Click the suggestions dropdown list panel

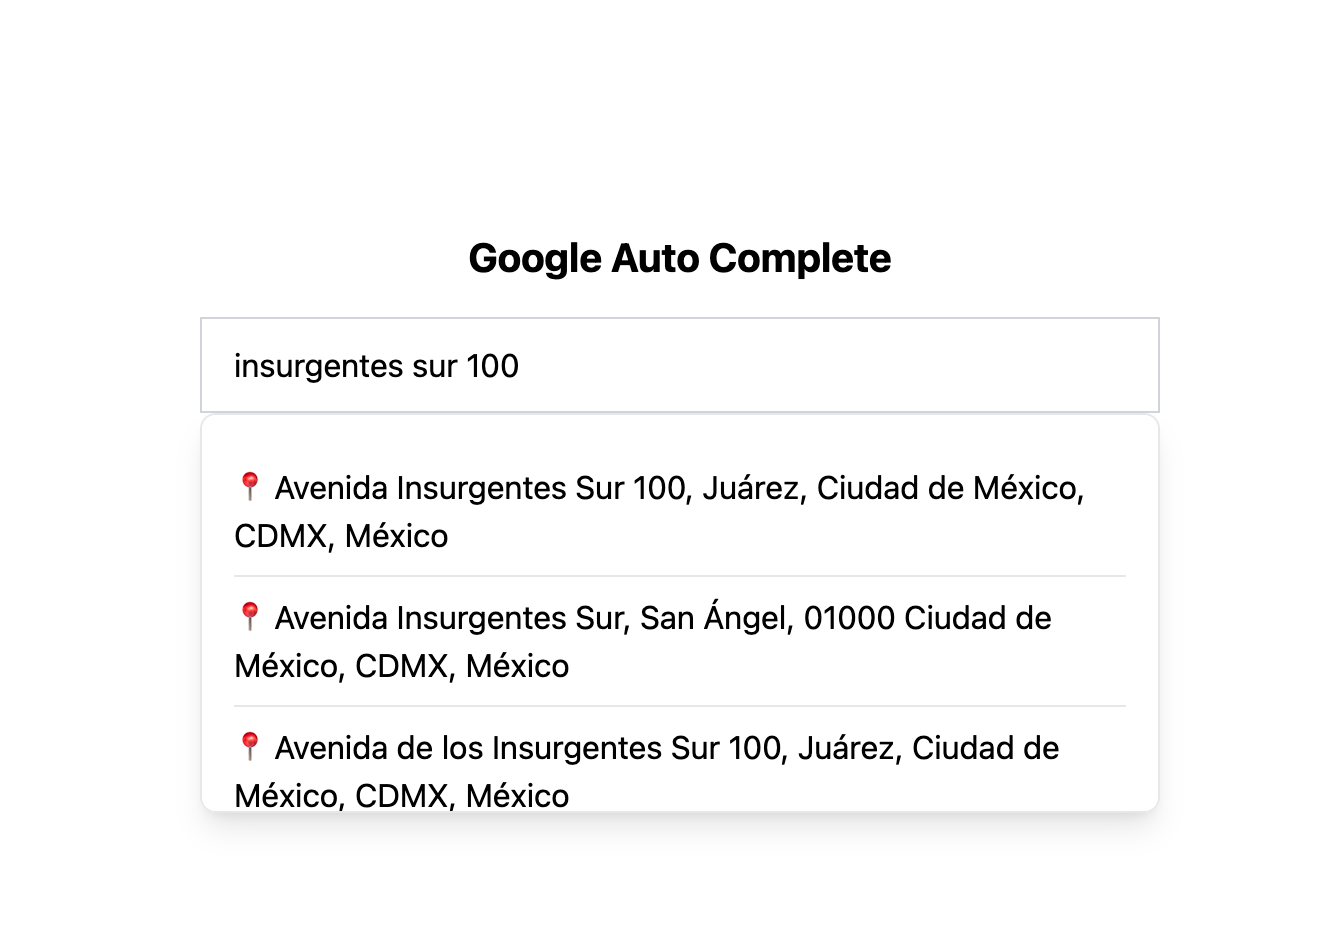tap(679, 615)
